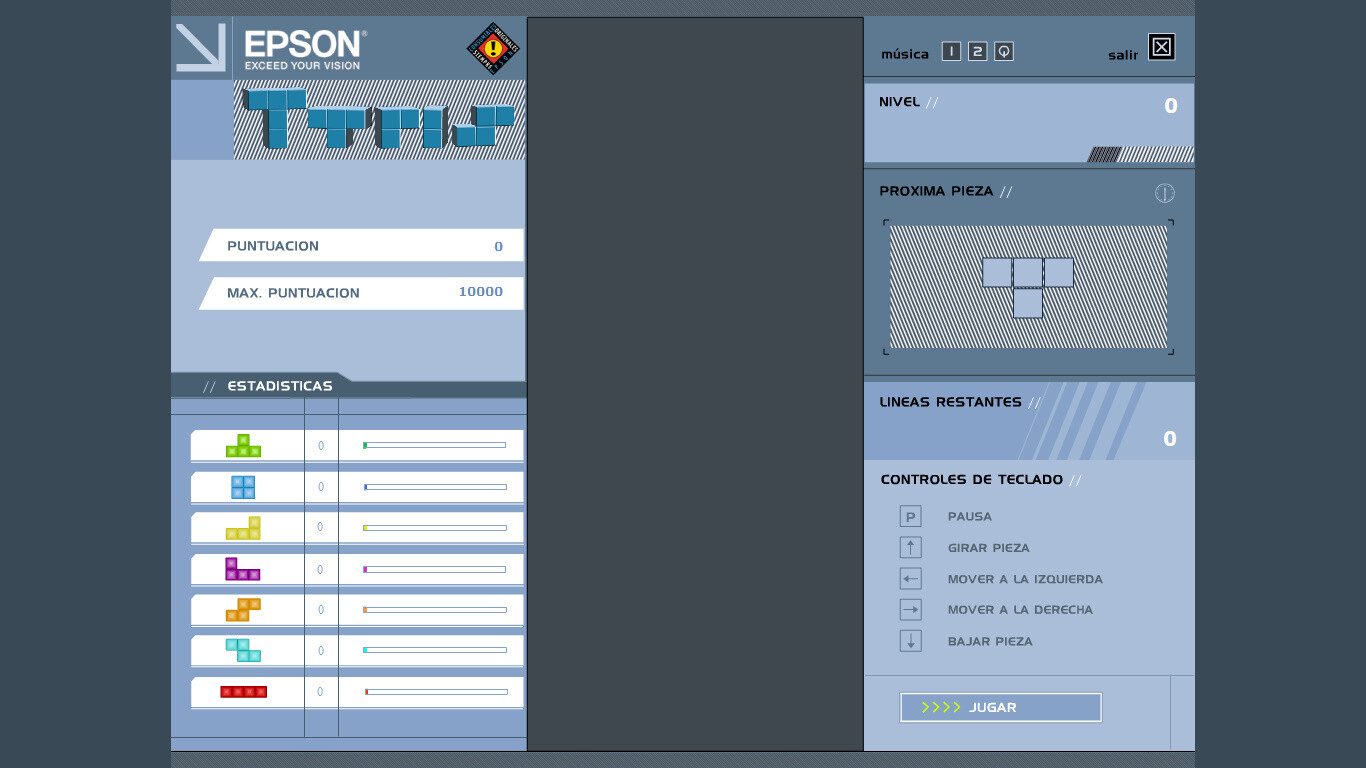1366x768 pixels.
Task: Click the EXCEED YOUR VISION tagline
Action: coord(302,66)
